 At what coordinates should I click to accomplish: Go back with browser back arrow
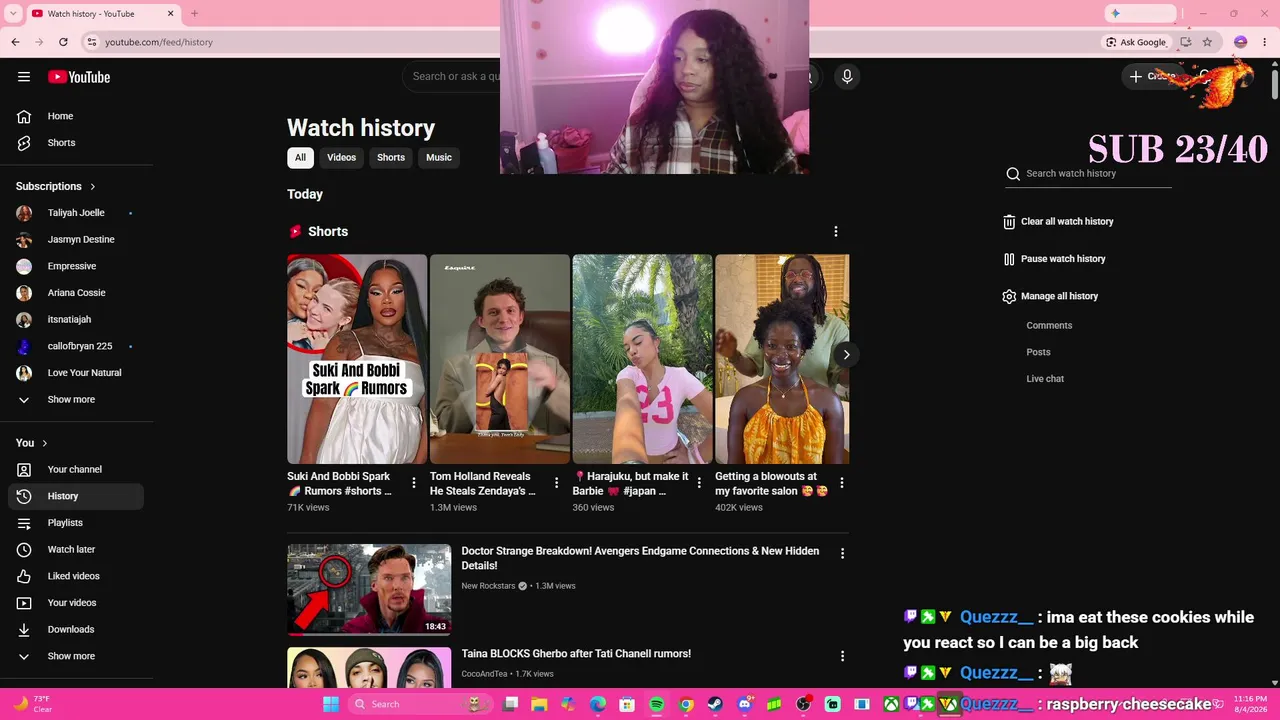(x=15, y=42)
